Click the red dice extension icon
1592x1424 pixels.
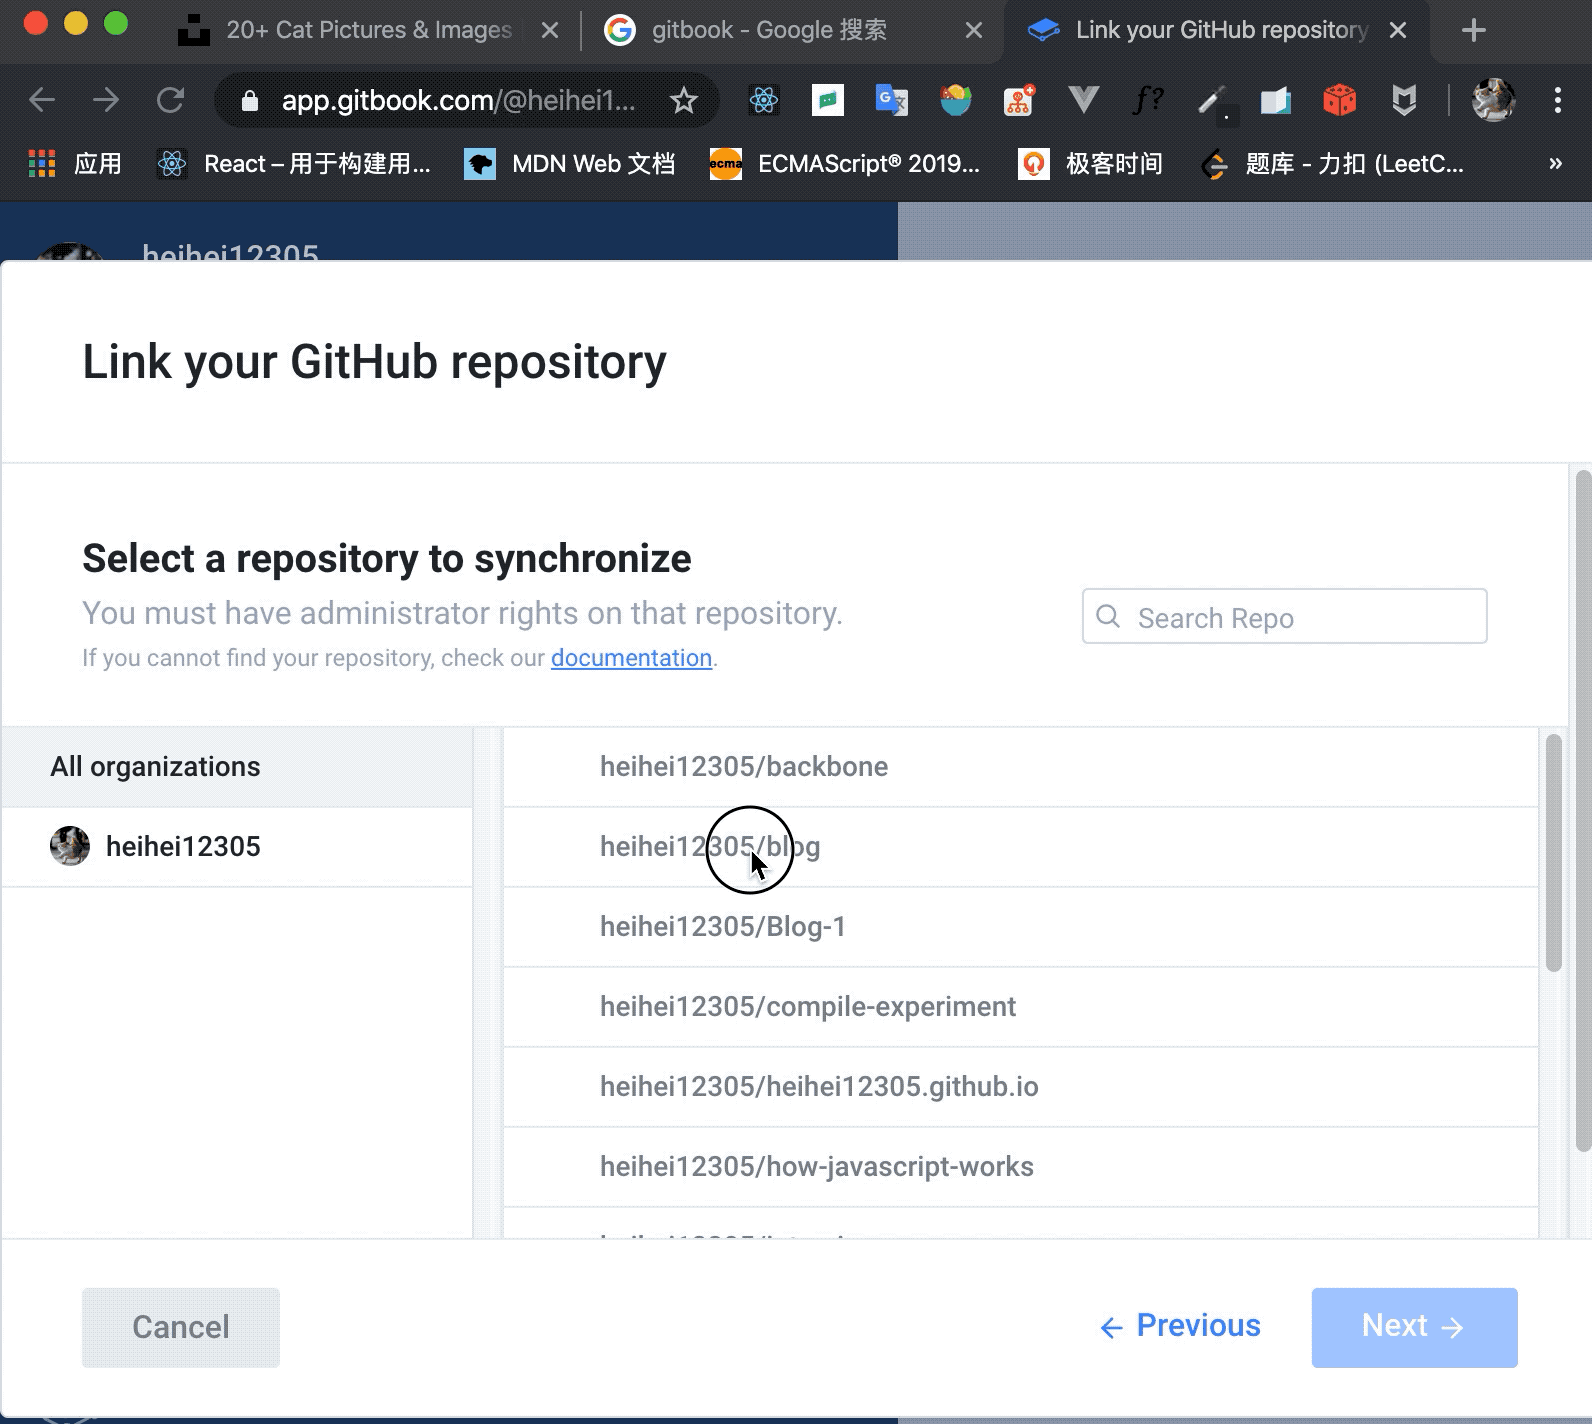pos(1339,100)
